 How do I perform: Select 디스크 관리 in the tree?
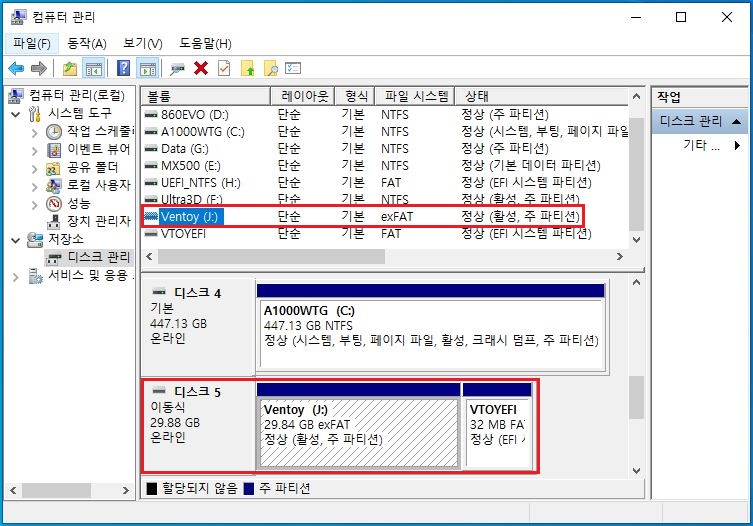point(98,257)
